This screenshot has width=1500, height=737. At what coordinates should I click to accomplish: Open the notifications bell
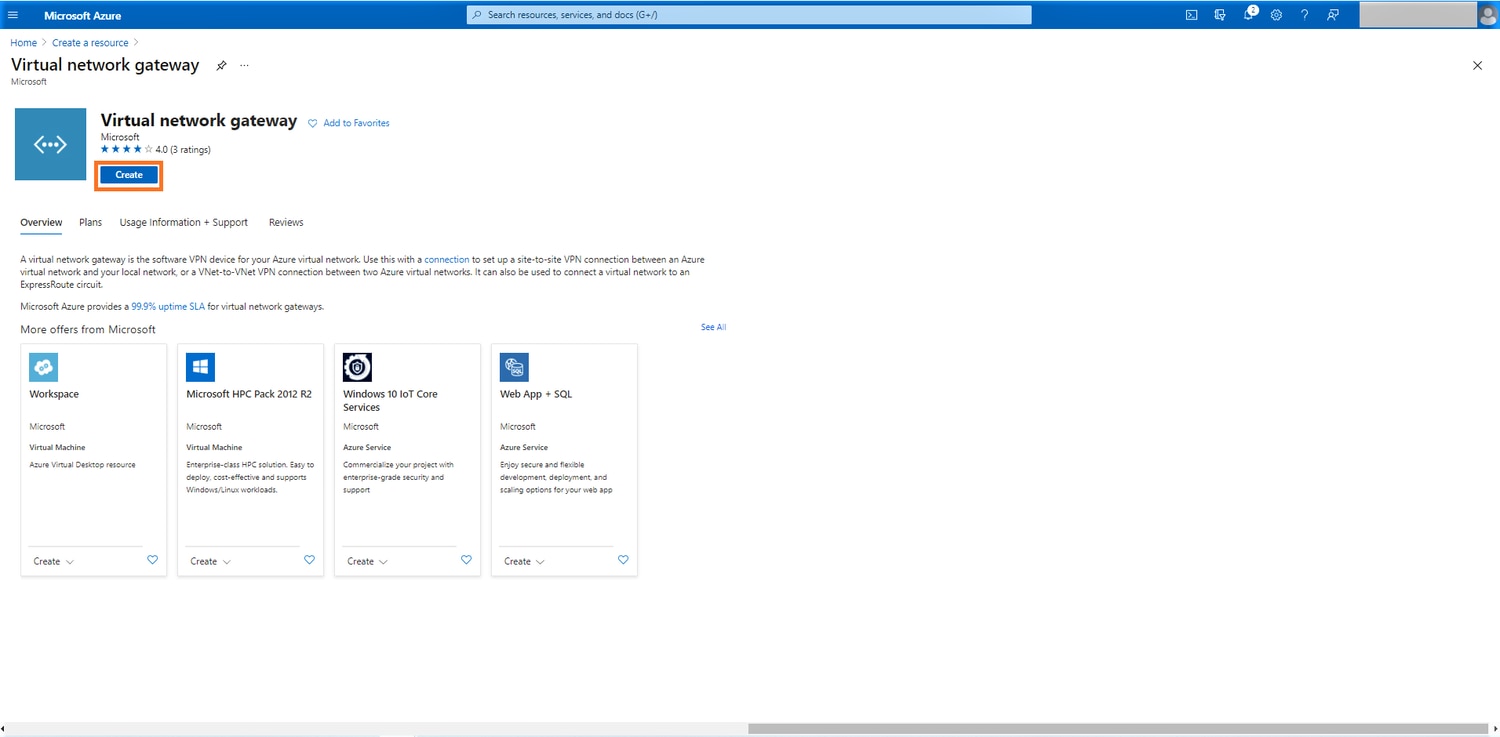pyautogui.click(x=1249, y=15)
